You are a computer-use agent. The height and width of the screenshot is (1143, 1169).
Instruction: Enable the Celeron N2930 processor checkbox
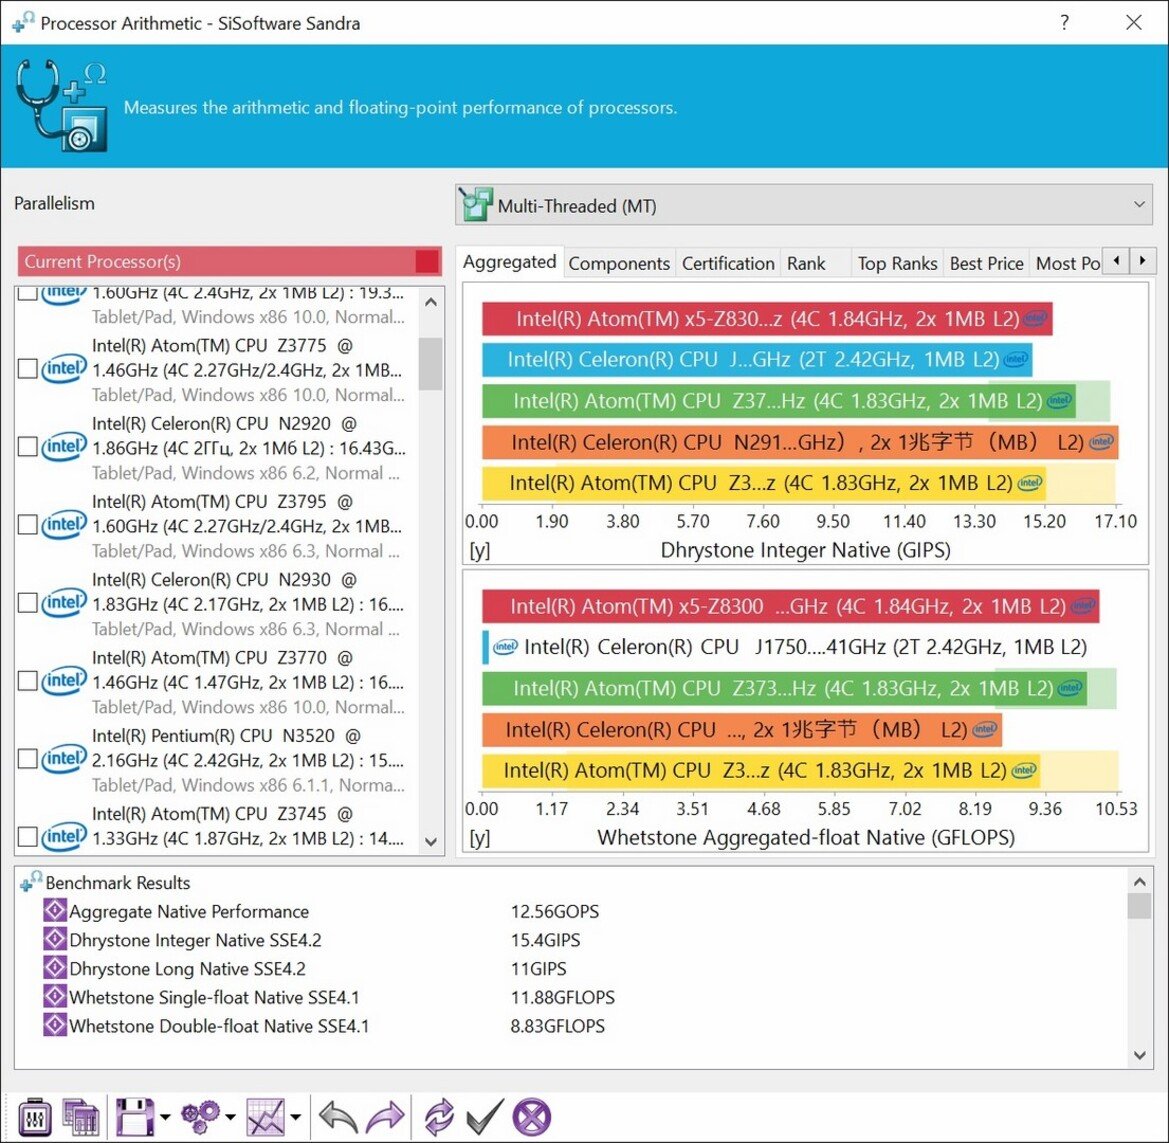(28, 602)
